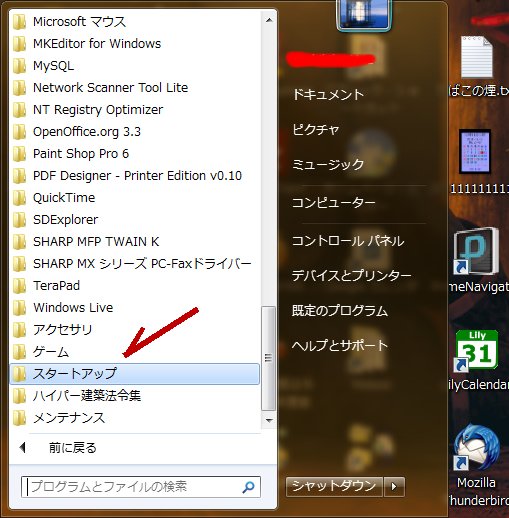
Task: Expand the OpenOffice.org 3.3 group
Action: click(135, 132)
